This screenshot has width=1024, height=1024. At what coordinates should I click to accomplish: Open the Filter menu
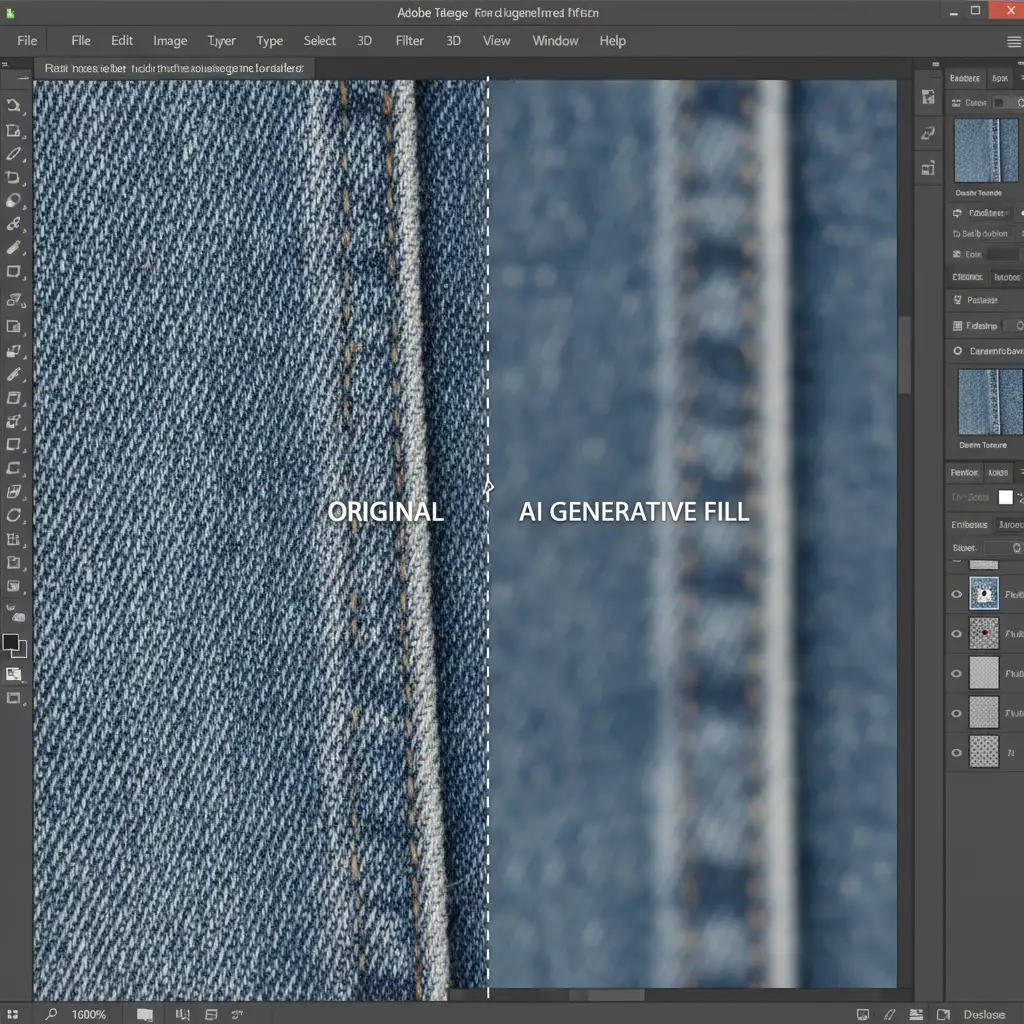410,41
